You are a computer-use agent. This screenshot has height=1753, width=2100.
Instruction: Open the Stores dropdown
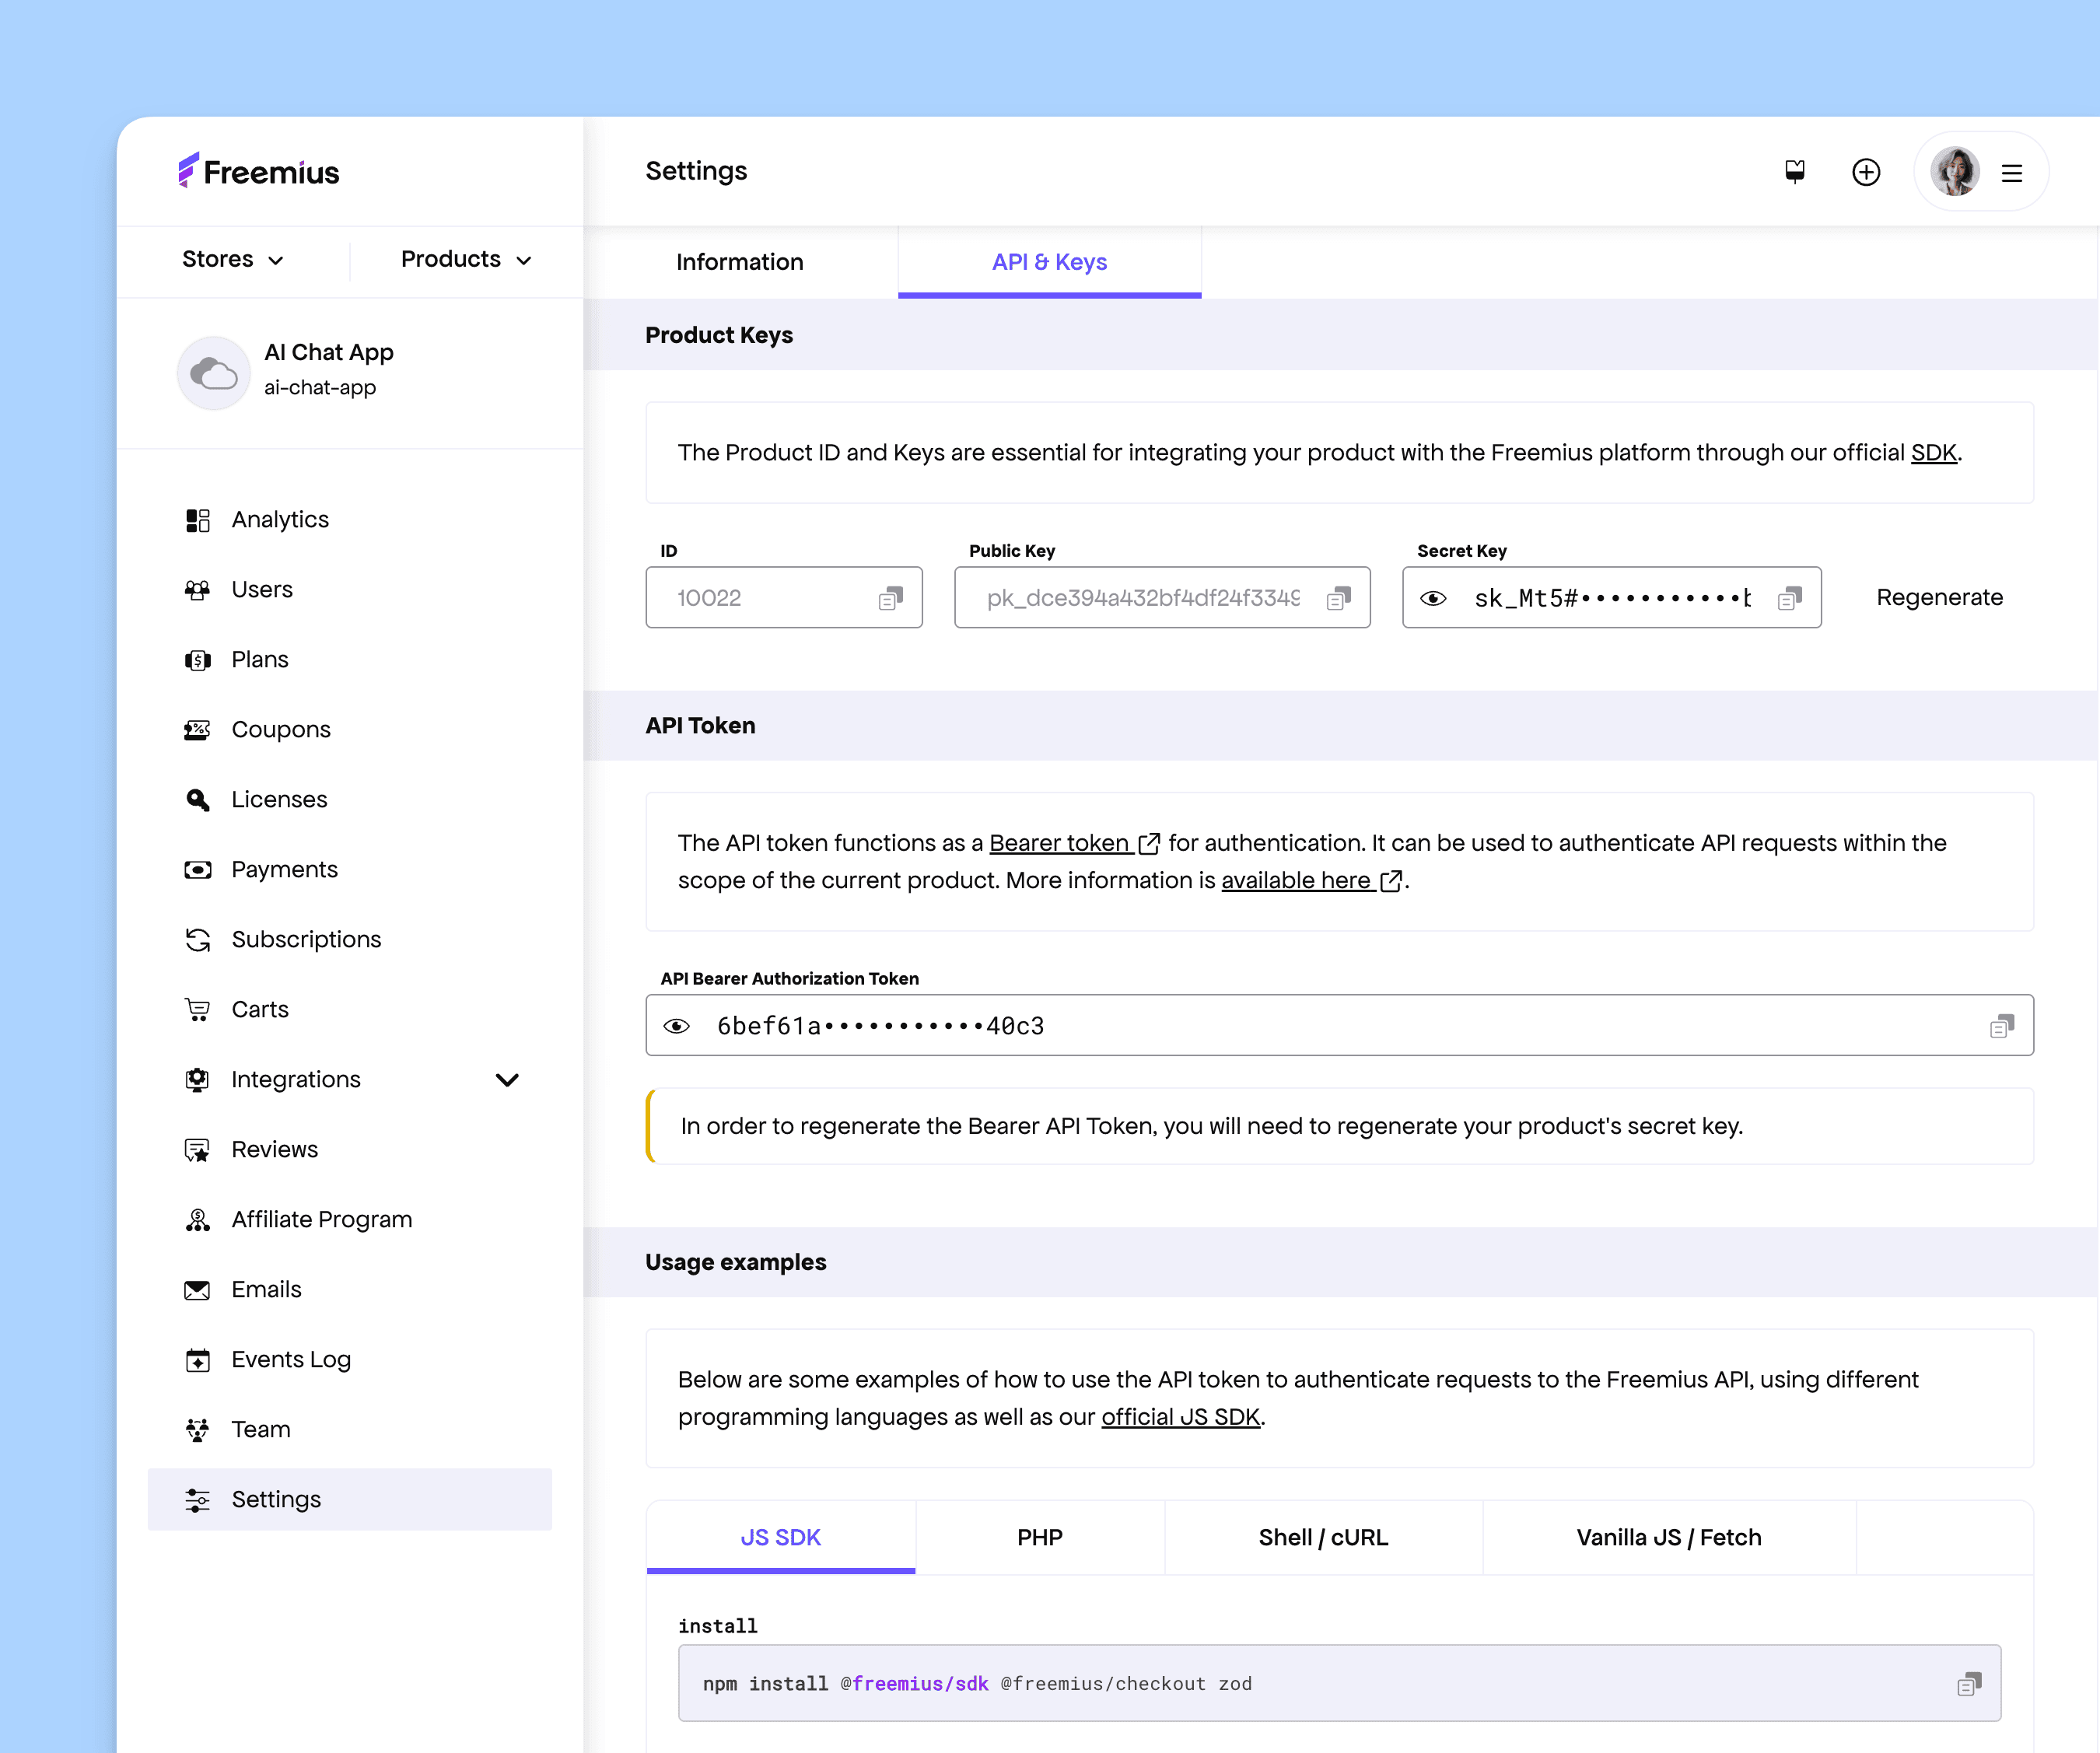tap(233, 260)
